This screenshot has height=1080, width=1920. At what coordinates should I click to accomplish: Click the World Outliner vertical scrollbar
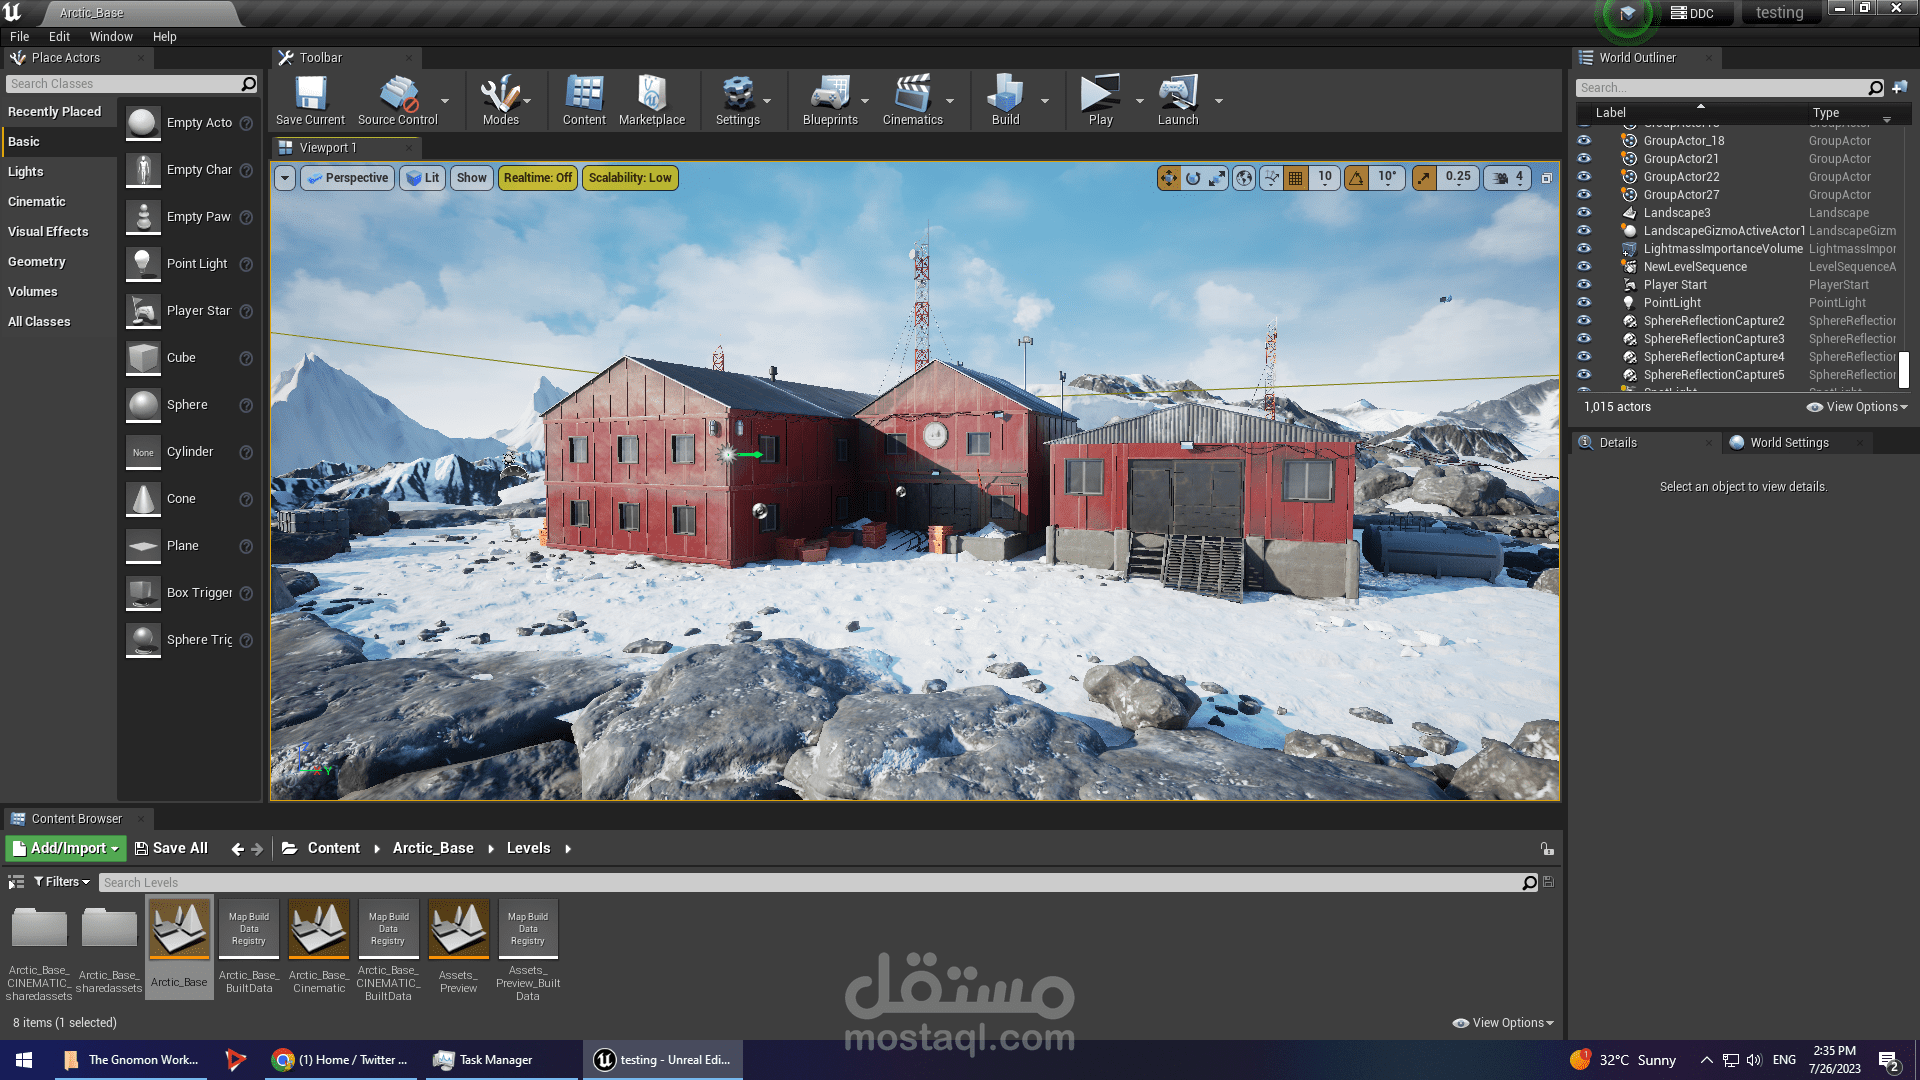(x=1904, y=368)
